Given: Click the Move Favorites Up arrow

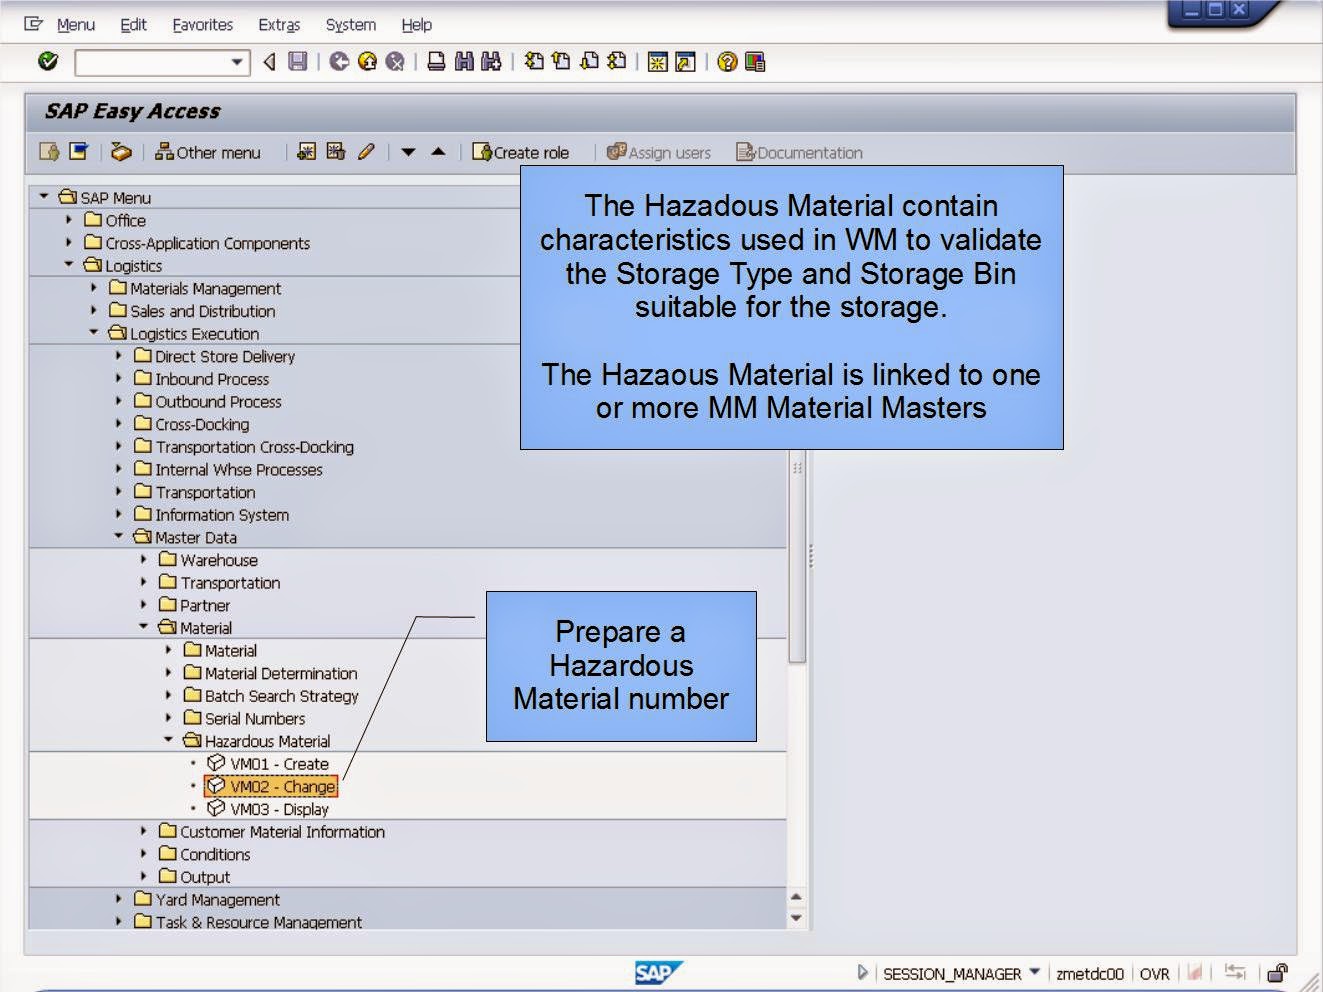Looking at the screenshot, I should pos(438,152).
